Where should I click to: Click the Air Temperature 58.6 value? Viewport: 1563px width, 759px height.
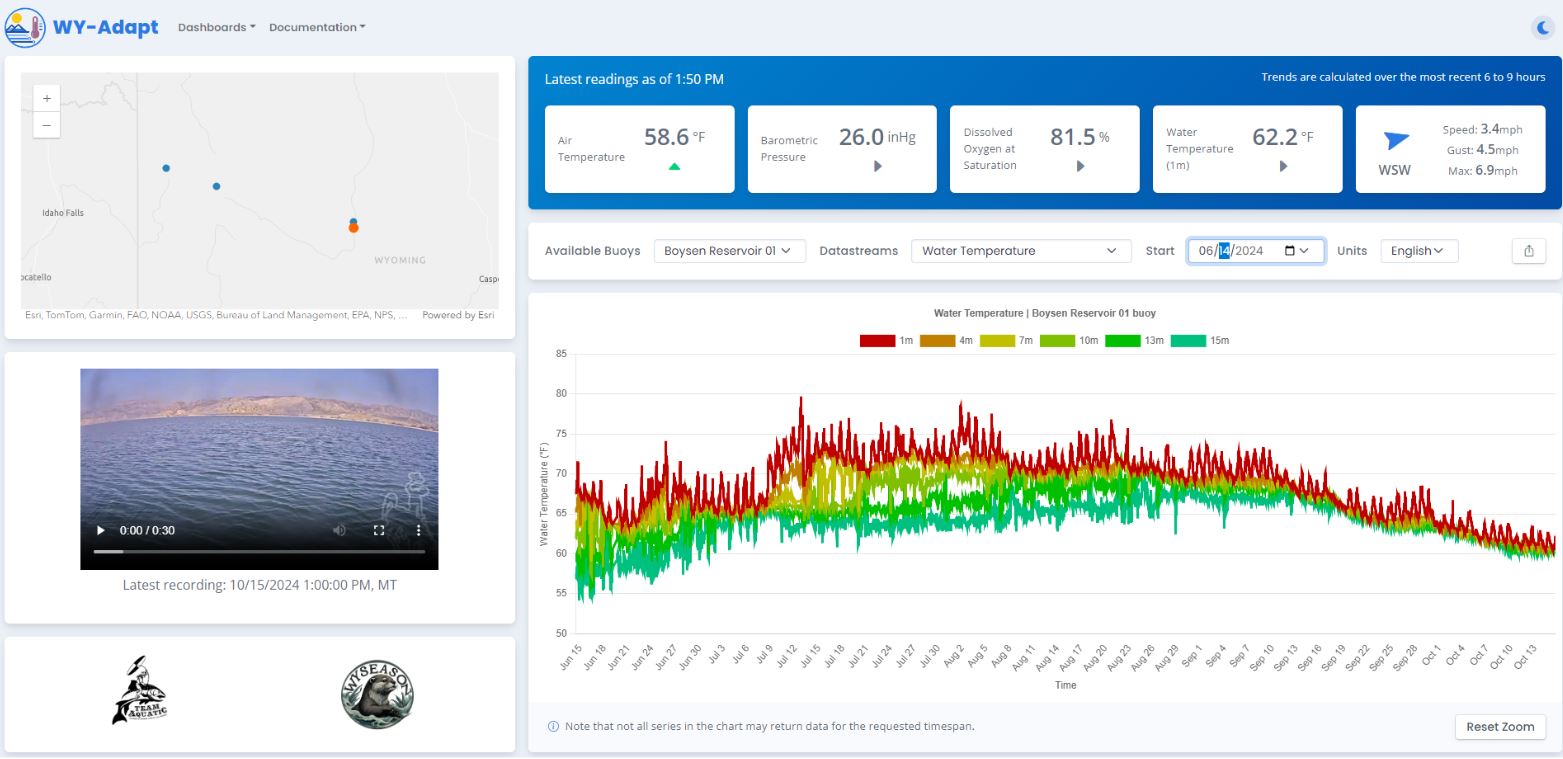666,137
